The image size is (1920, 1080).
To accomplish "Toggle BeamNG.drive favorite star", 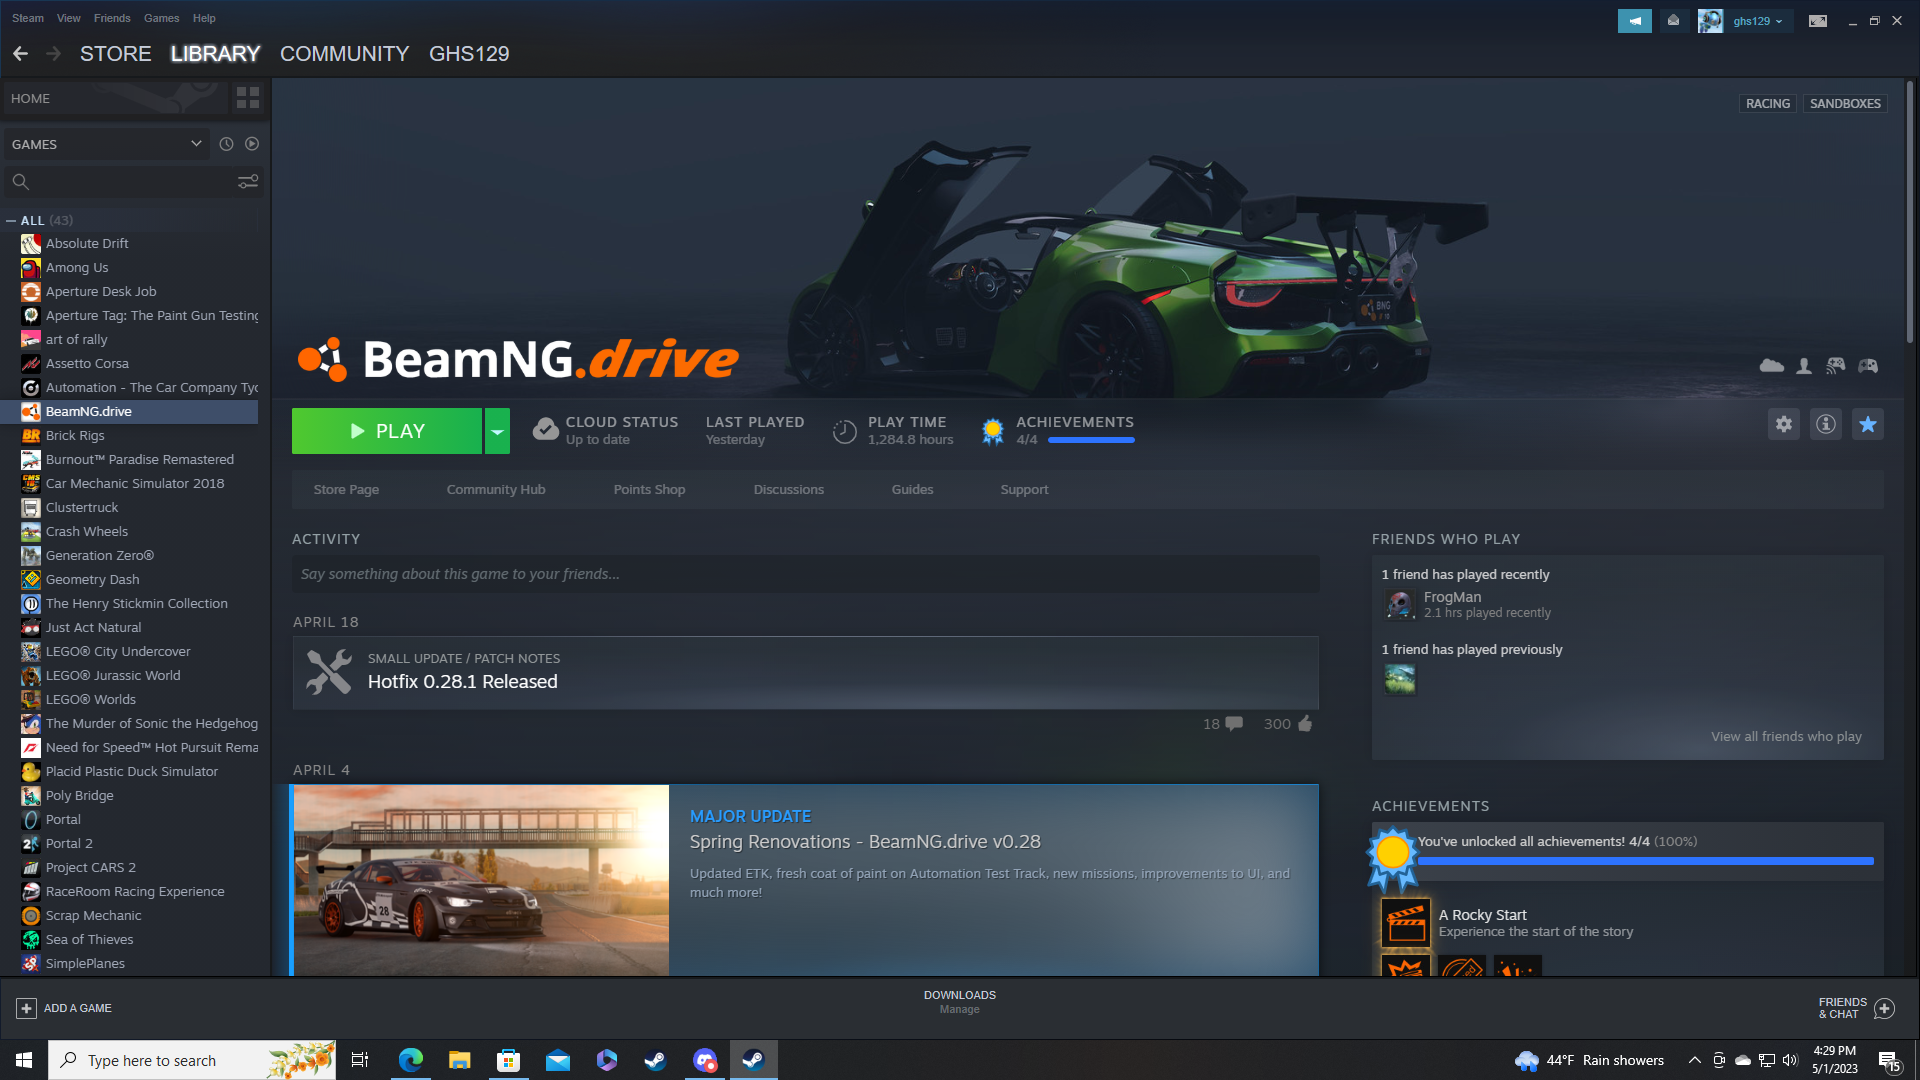I will pyautogui.click(x=1868, y=424).
